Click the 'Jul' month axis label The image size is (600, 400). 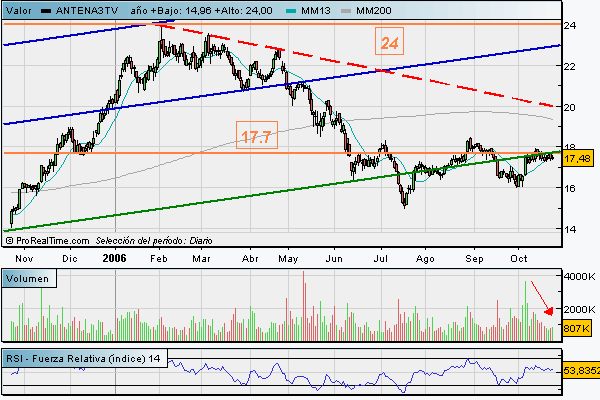pyautogui.click(x=381, y=259)
